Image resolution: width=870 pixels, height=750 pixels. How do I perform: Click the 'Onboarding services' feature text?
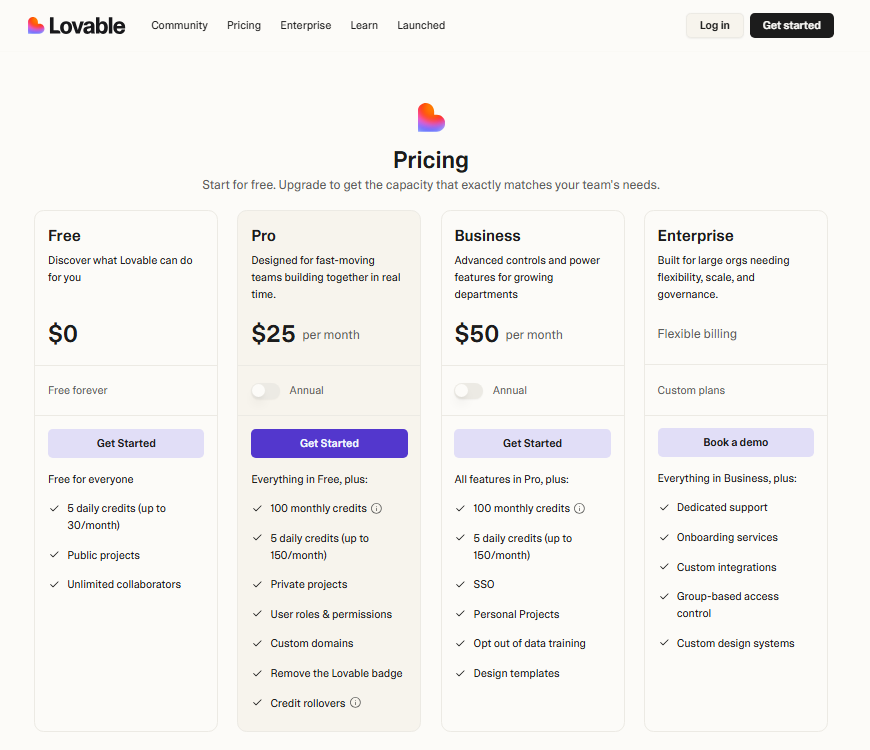(x=727, y=537)
